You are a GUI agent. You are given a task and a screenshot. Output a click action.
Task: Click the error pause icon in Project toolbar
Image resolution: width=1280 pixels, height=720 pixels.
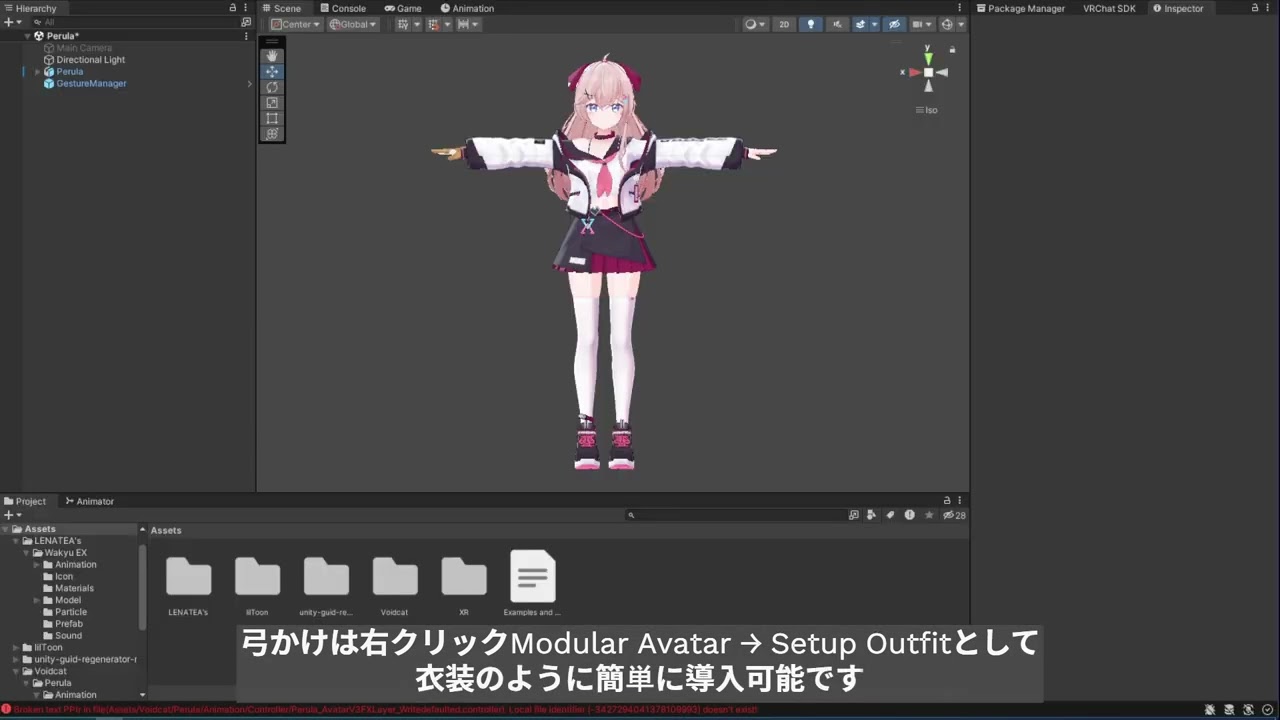[x=909, y=515]
